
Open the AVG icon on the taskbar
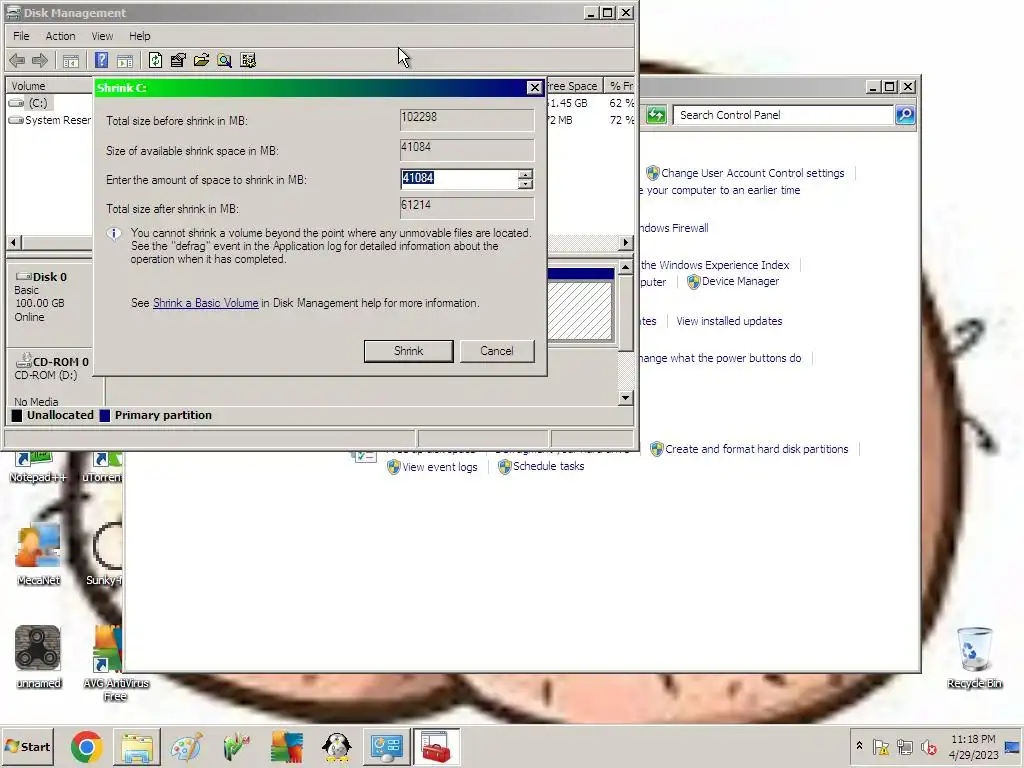click(x=287, y=747)
